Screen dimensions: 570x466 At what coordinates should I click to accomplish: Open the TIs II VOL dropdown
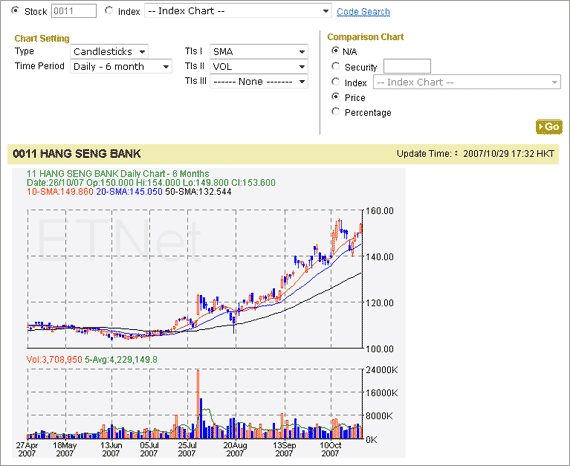click(x=259, y=67)
